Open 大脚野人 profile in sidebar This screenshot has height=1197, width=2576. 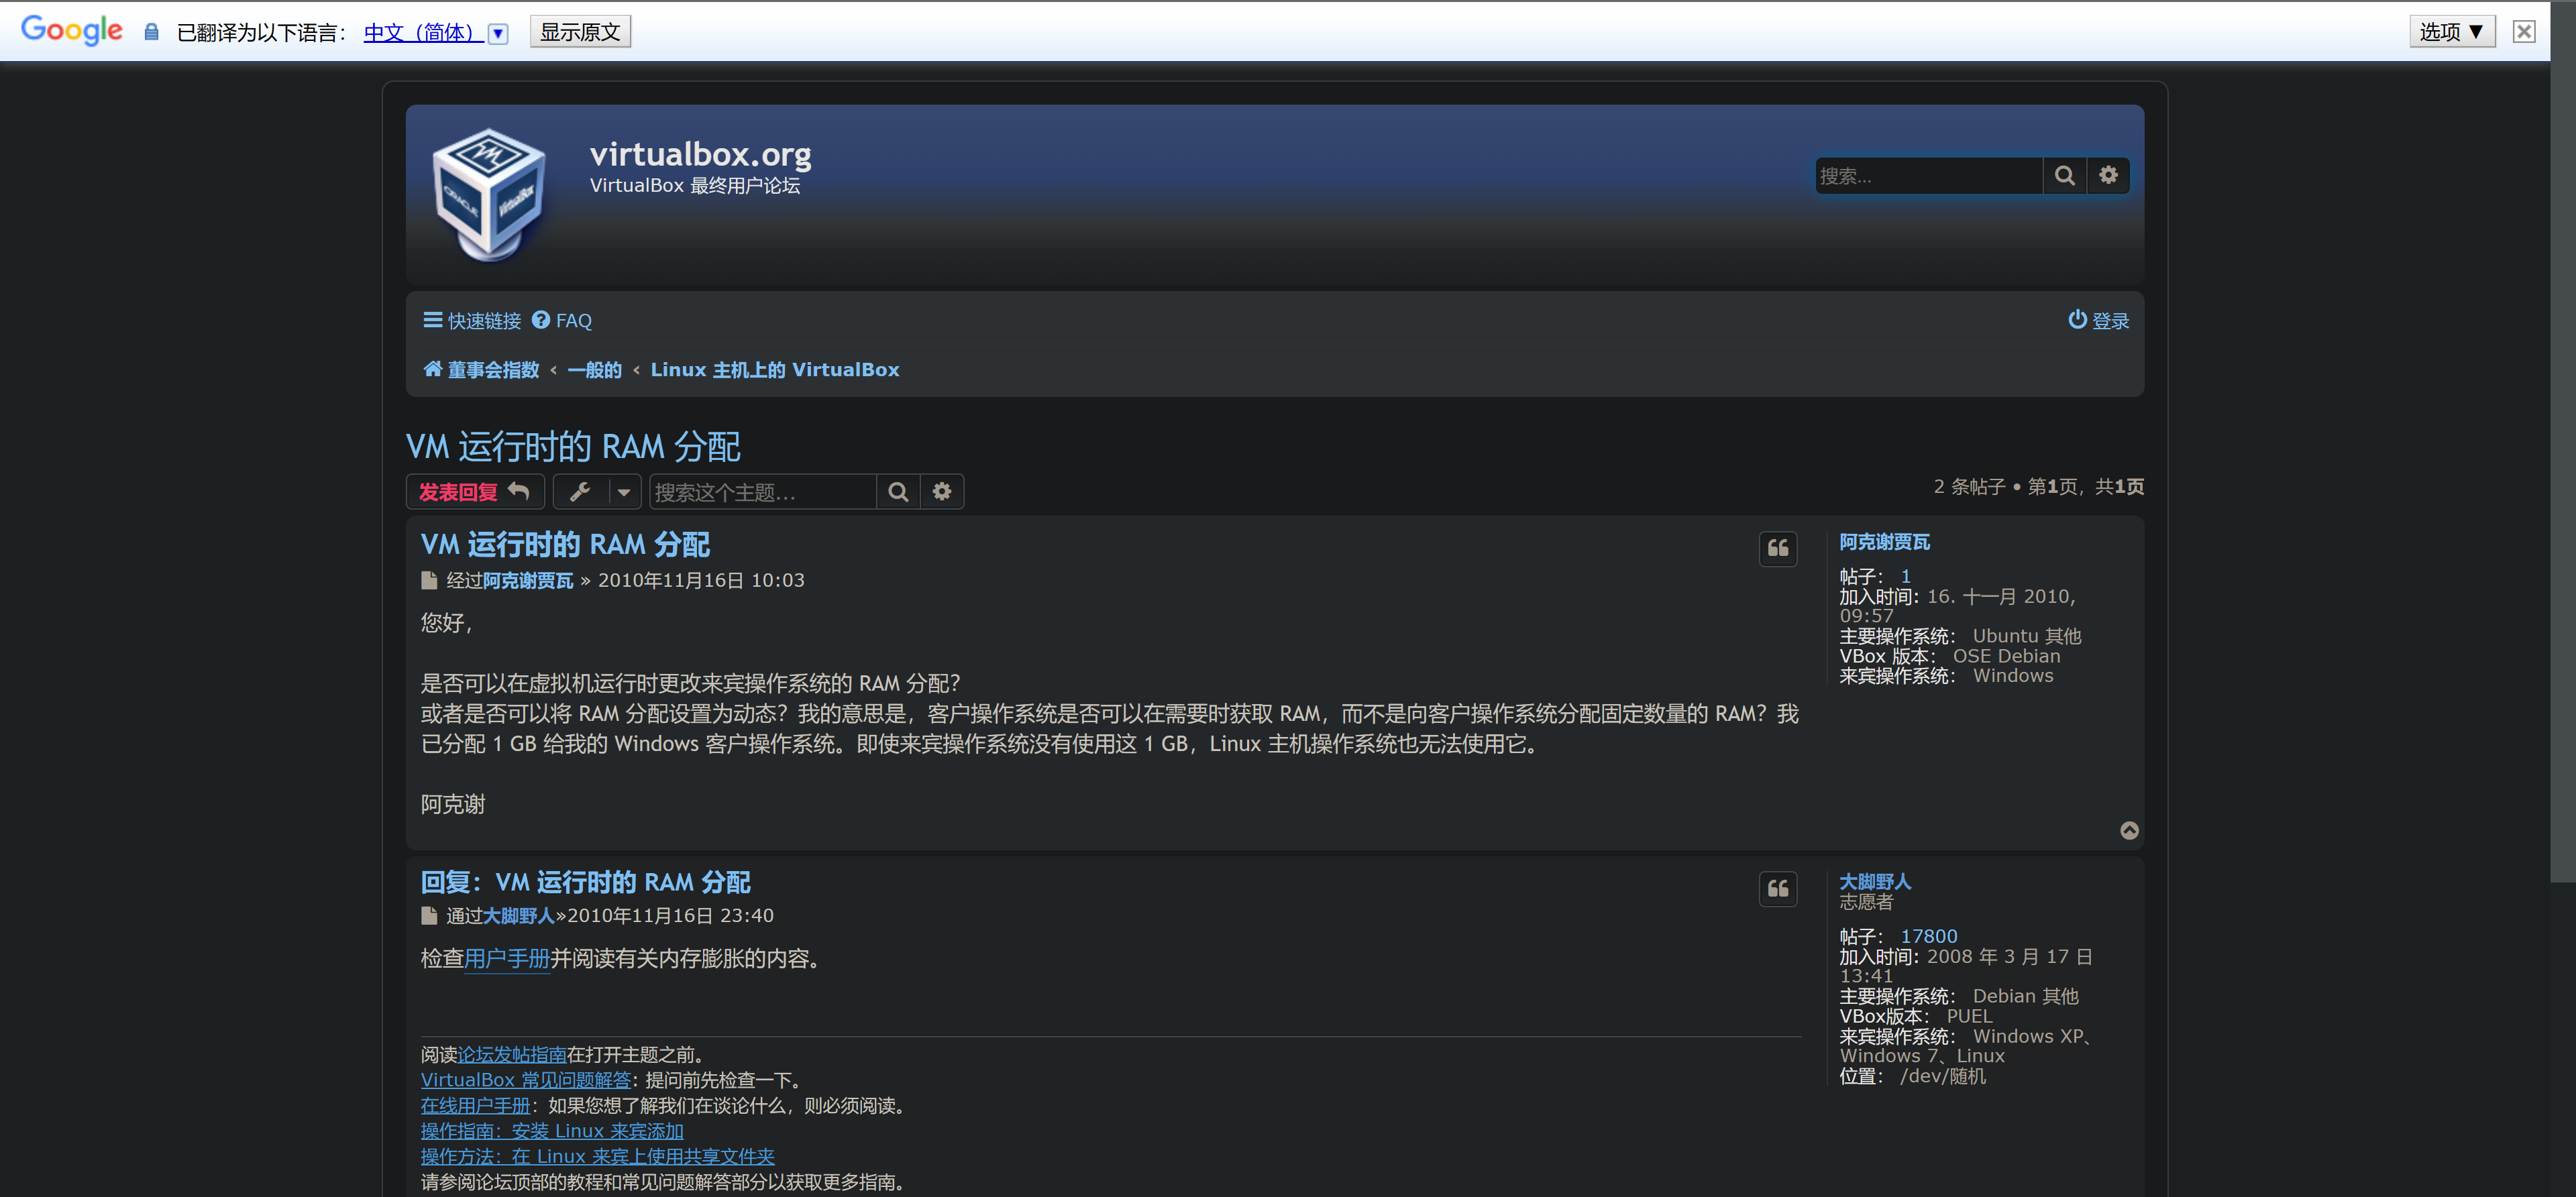pos(1875,882)
